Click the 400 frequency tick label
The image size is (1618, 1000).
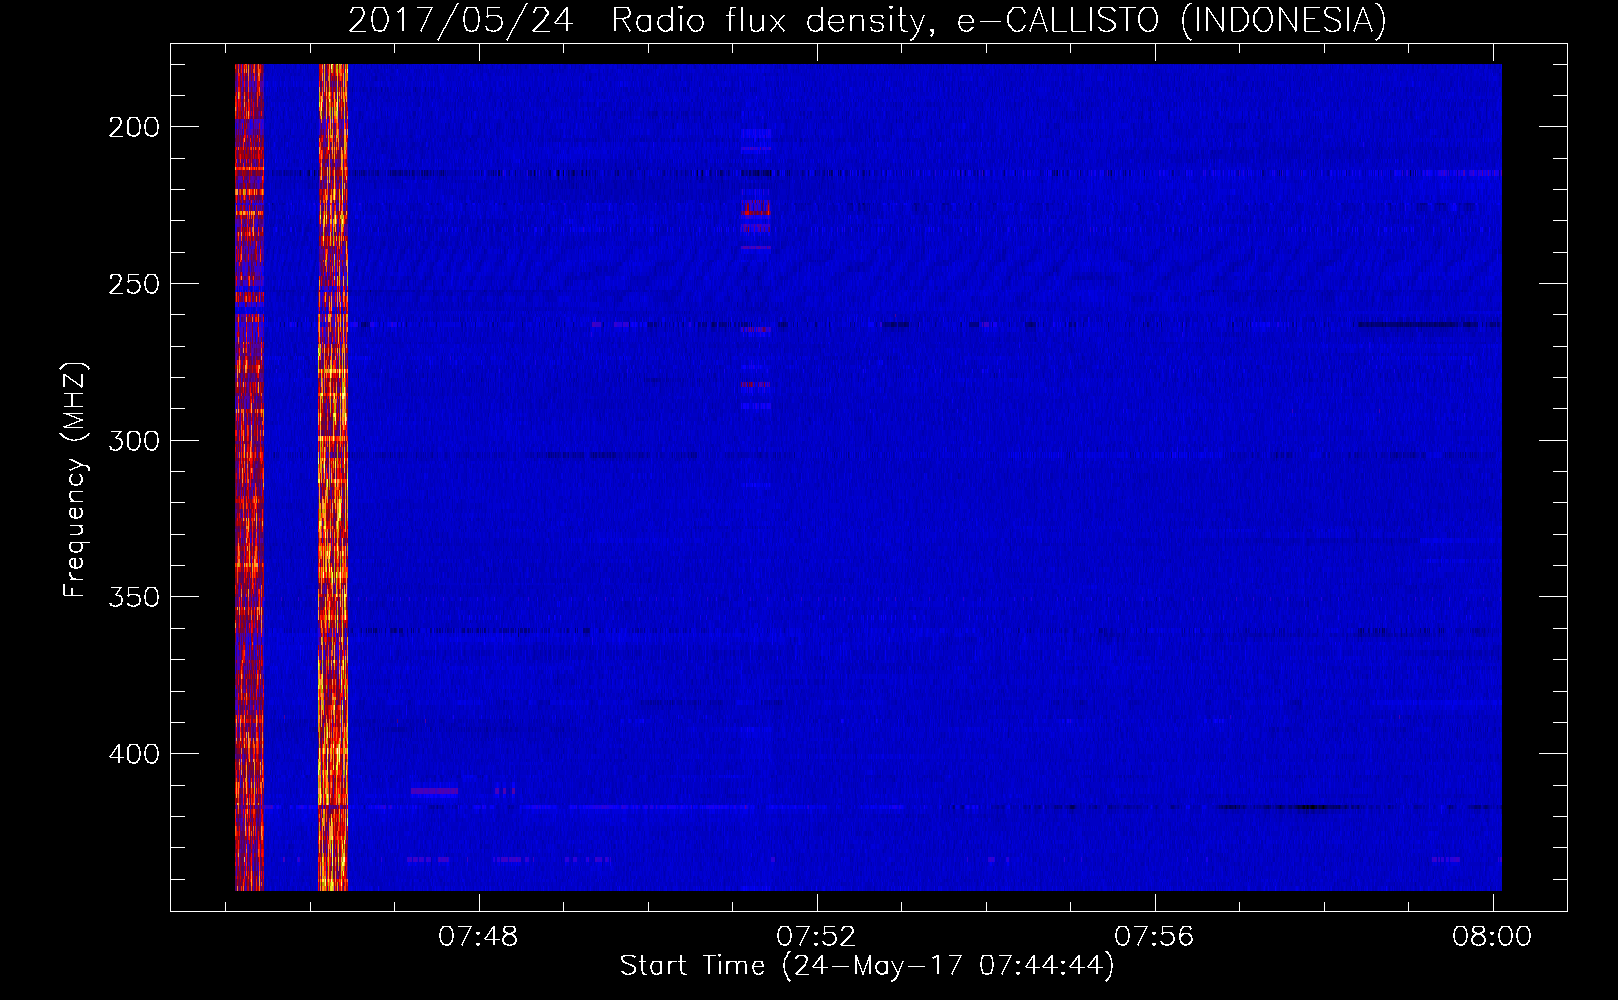click(x=134, y=754)
